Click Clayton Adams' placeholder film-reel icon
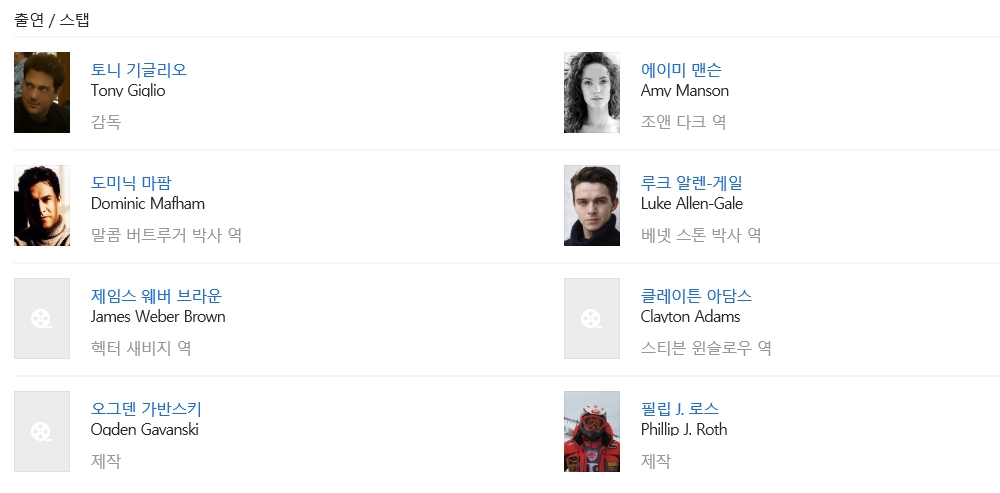 (592, 319)
